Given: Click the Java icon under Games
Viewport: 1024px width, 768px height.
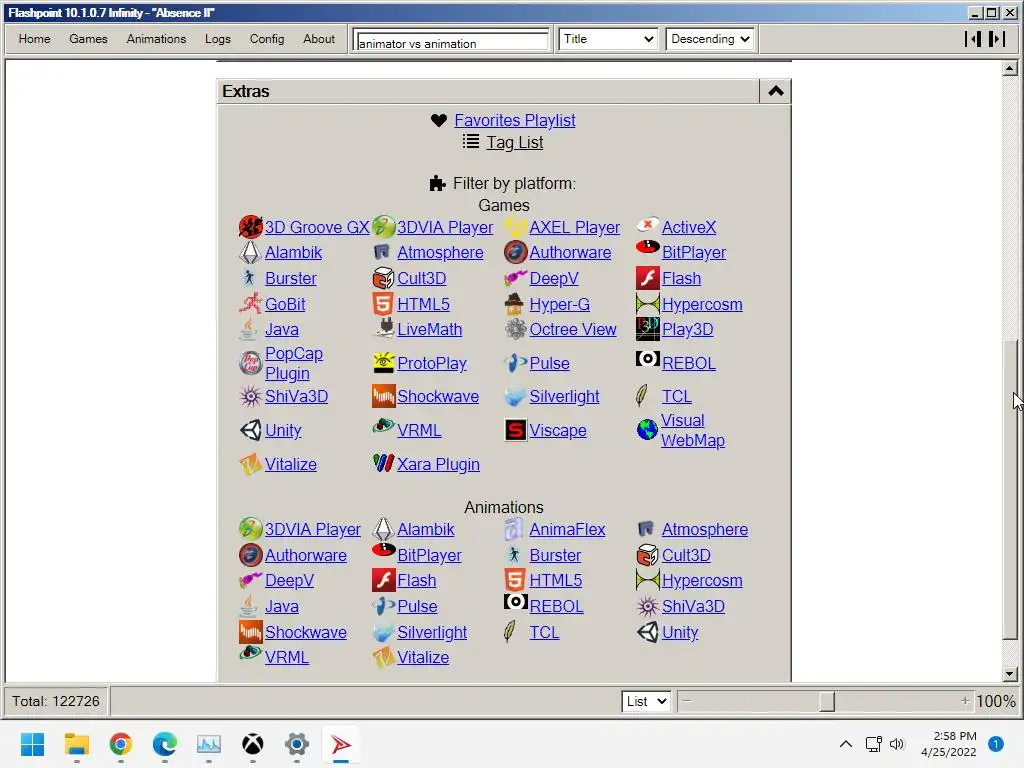Looking at the screenshot, I should (x=249, y=329).
